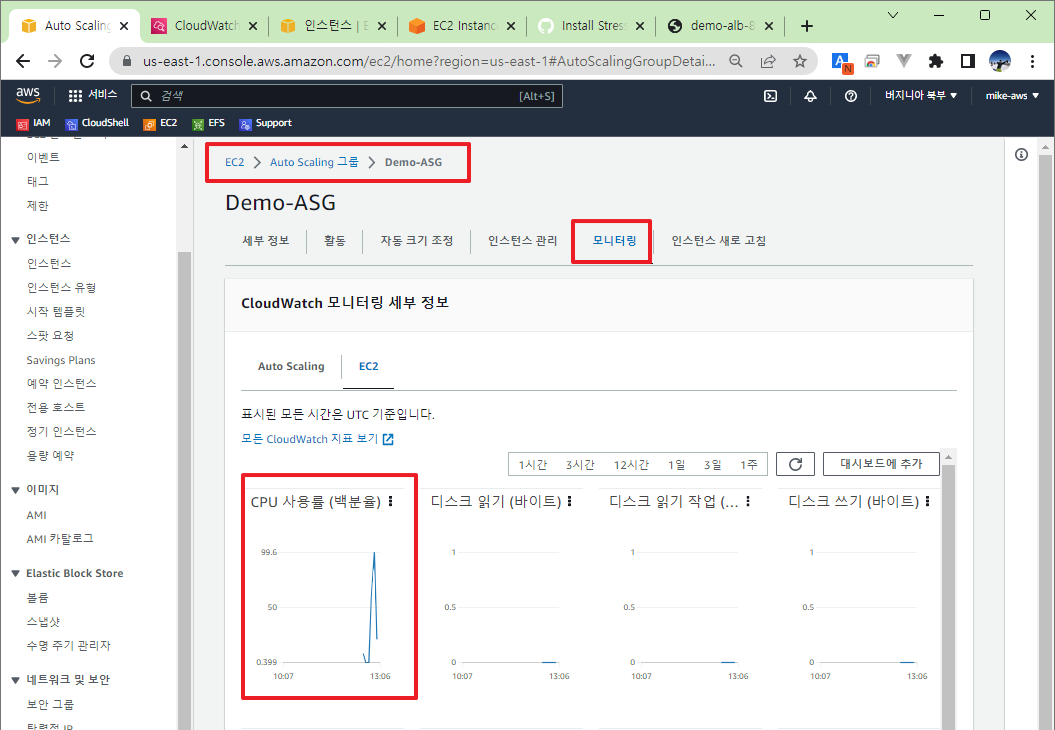Open Chrome side panel icon
The height and width of the screenshot is (730, 1055).
click(x=968, y=61)
